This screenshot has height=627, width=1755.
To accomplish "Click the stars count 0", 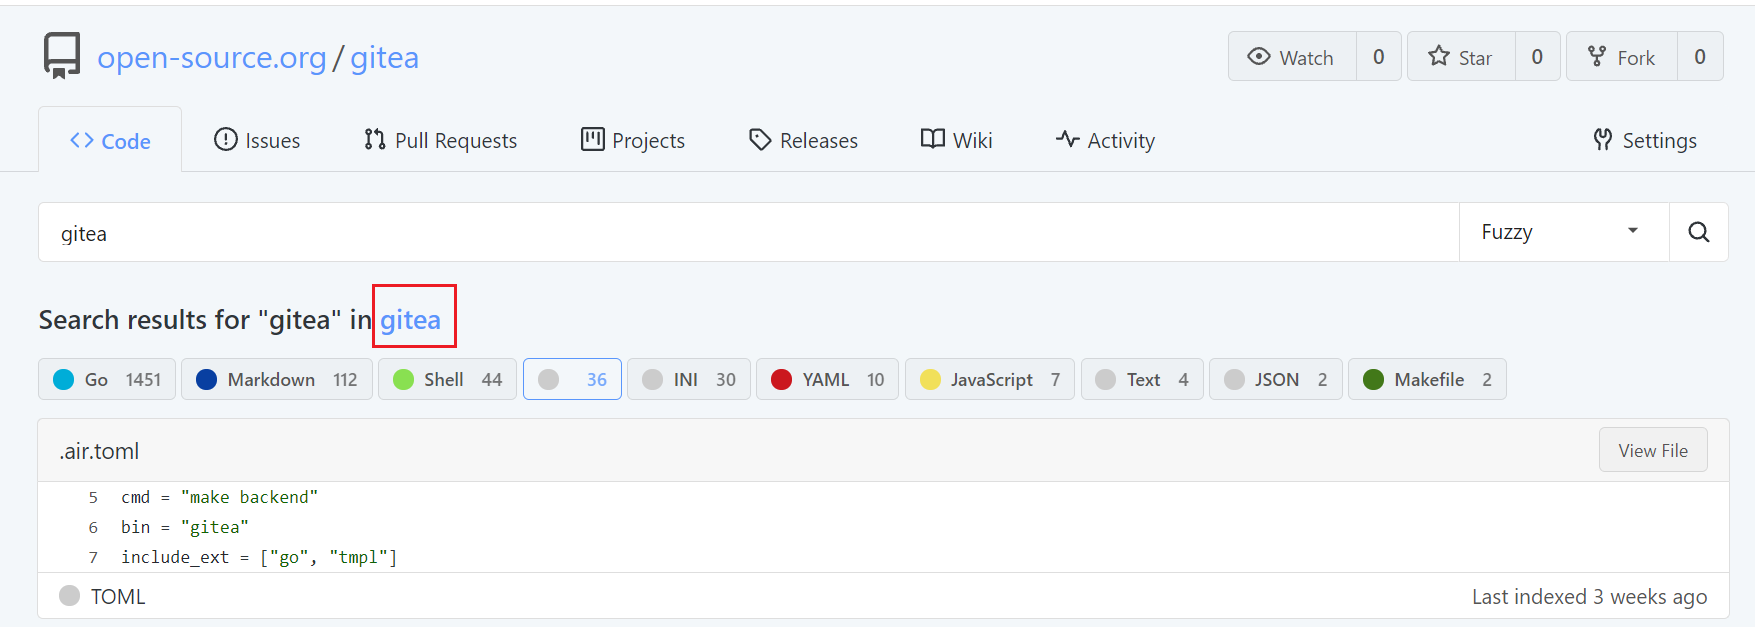I will coord(1537,56).
